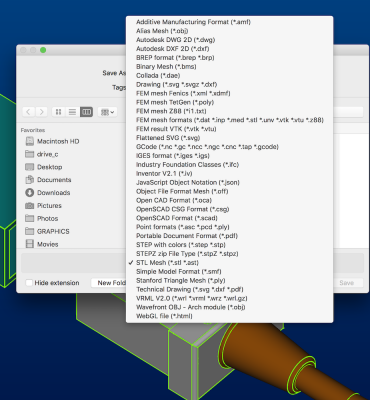Go forward with the right chevron
Image resolution: width=370 pixels, height=400 pixels.
click(x=41, y=112)
